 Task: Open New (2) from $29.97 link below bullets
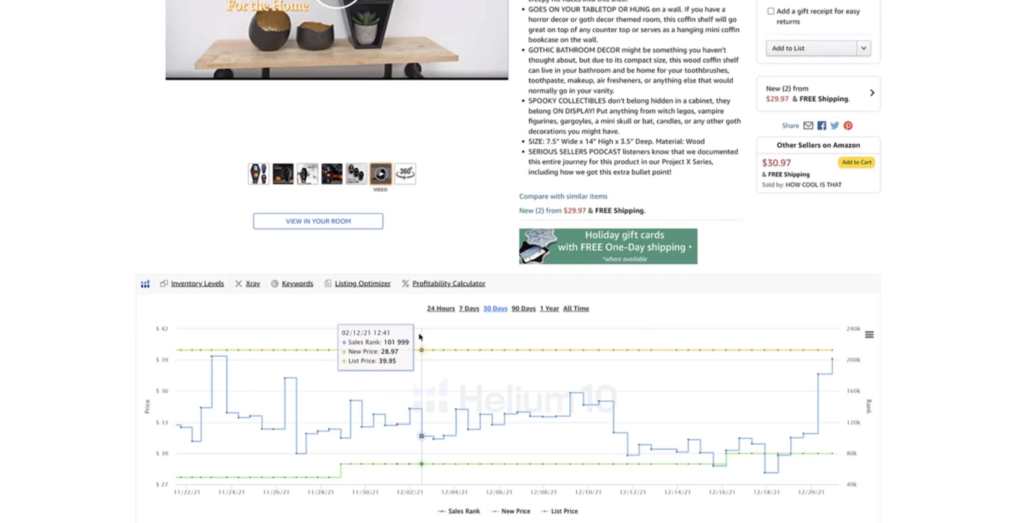[582, 211]
